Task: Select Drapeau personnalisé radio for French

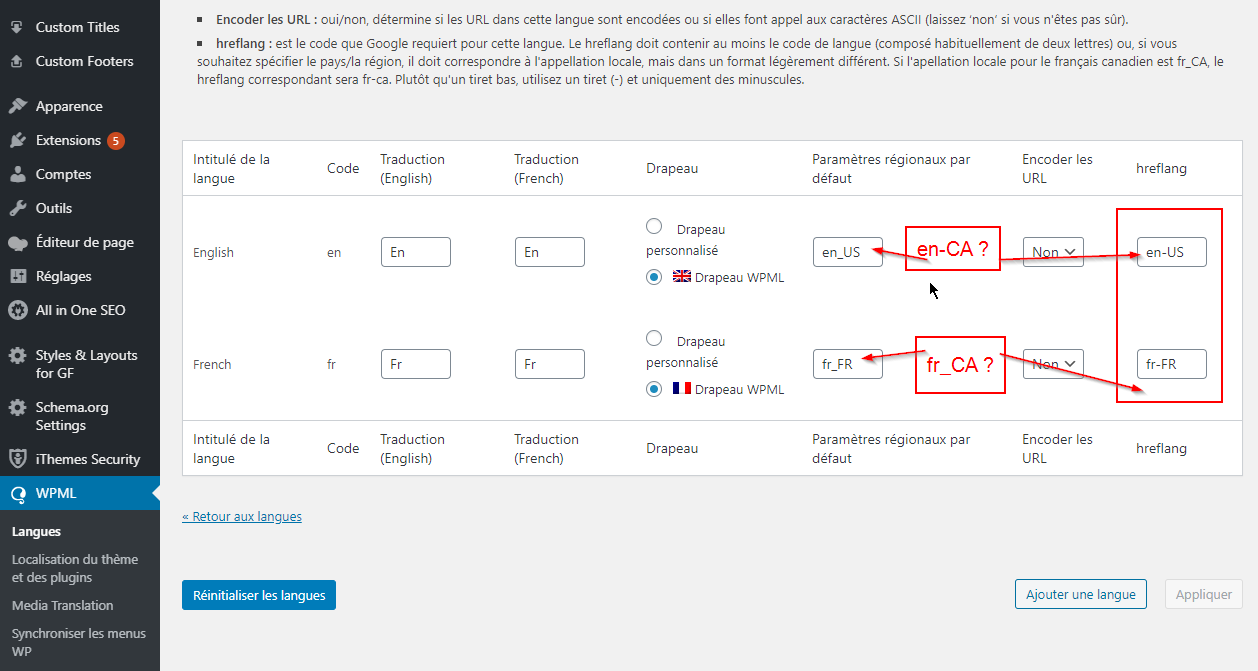Action: 654,338
